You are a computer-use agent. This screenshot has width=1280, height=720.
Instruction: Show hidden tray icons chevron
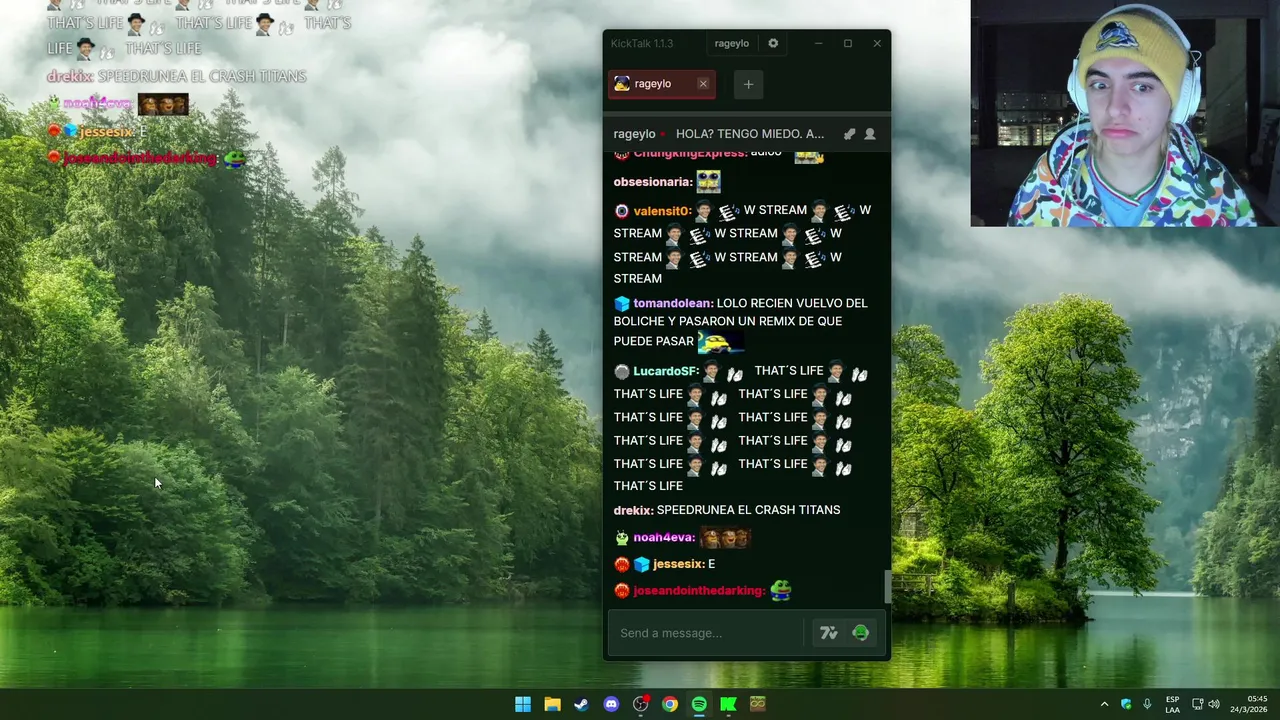point(1104,704)
